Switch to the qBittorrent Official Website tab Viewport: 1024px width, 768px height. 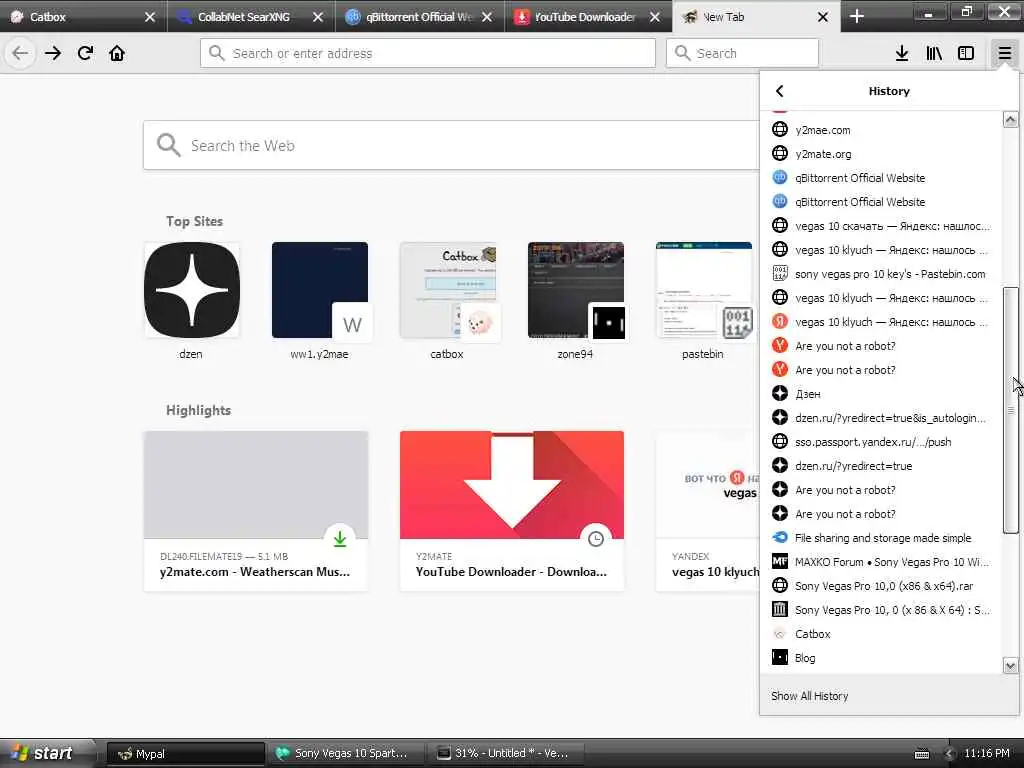pyautogui.click(x=410, y=17)
